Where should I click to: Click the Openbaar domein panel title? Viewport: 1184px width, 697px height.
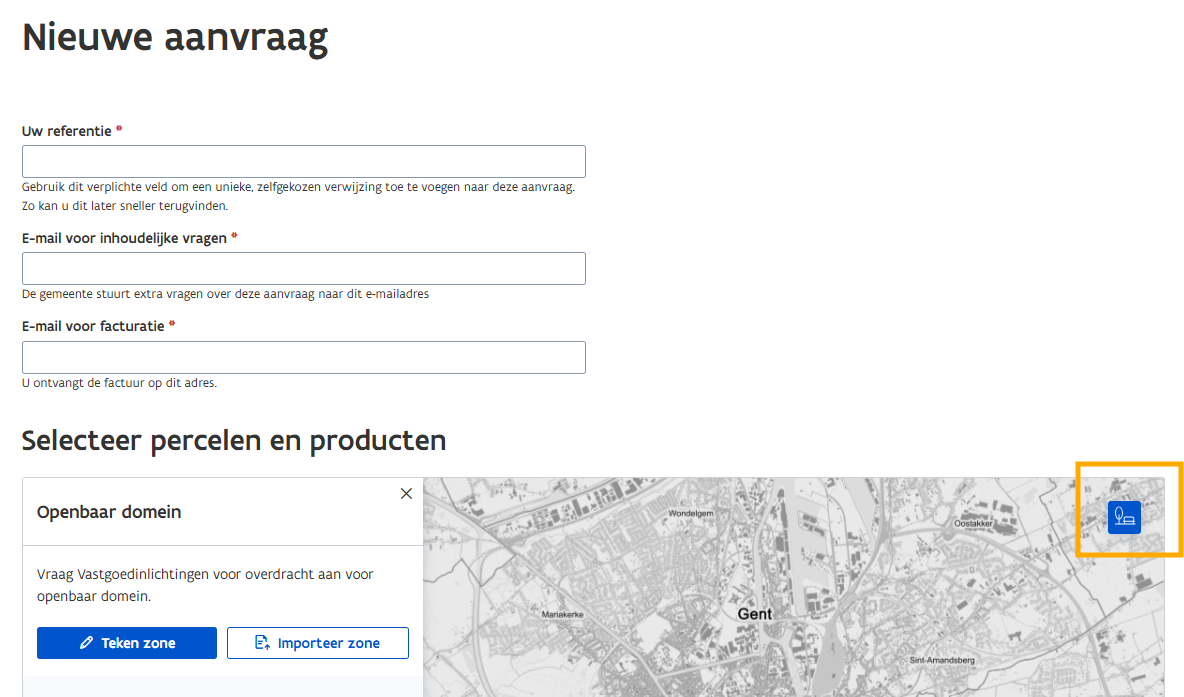(109, 512)
